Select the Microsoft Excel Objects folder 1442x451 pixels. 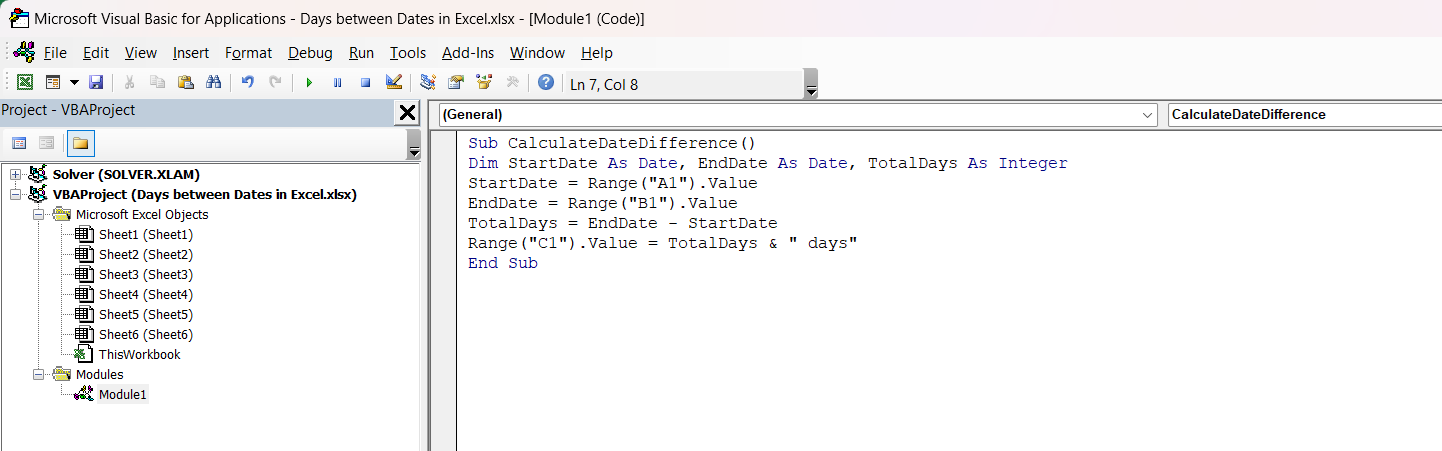click(142, 215)
